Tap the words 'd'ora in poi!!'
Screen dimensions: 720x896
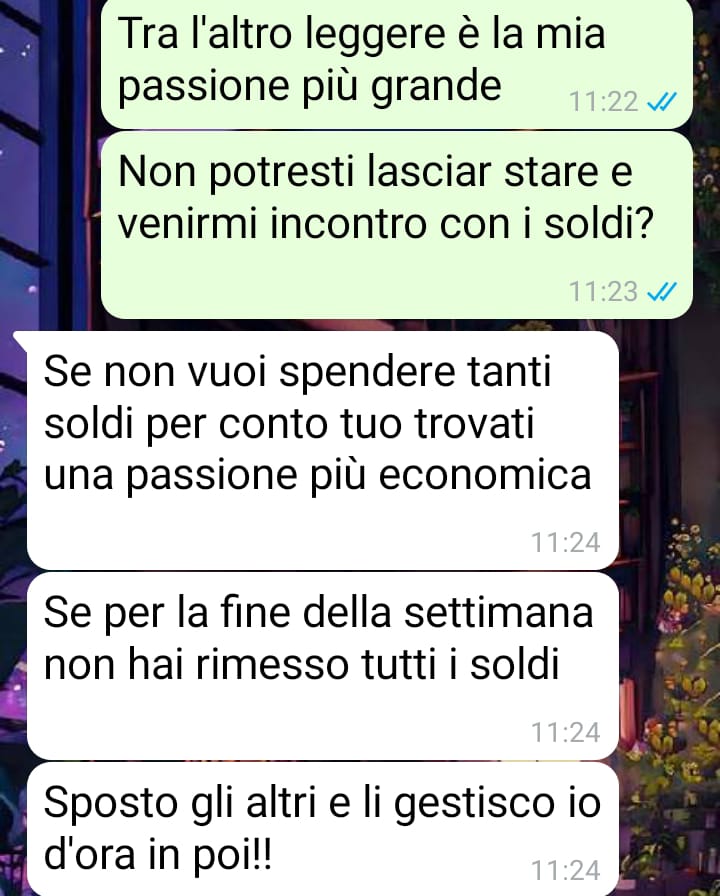157,855
